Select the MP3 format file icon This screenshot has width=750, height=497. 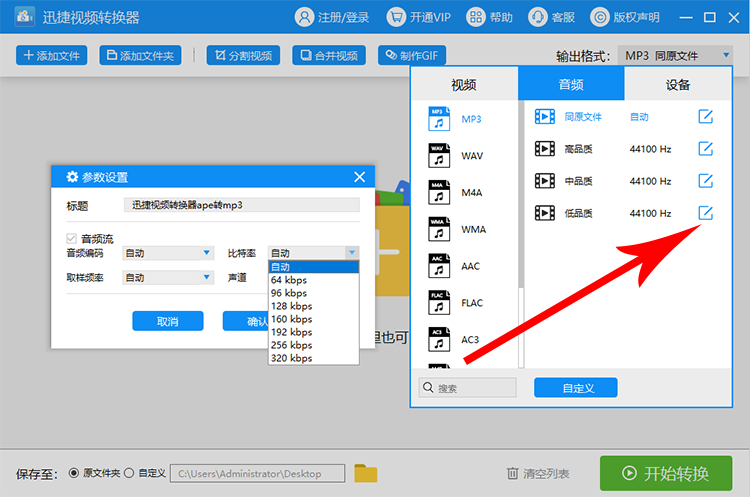point(439,119)
